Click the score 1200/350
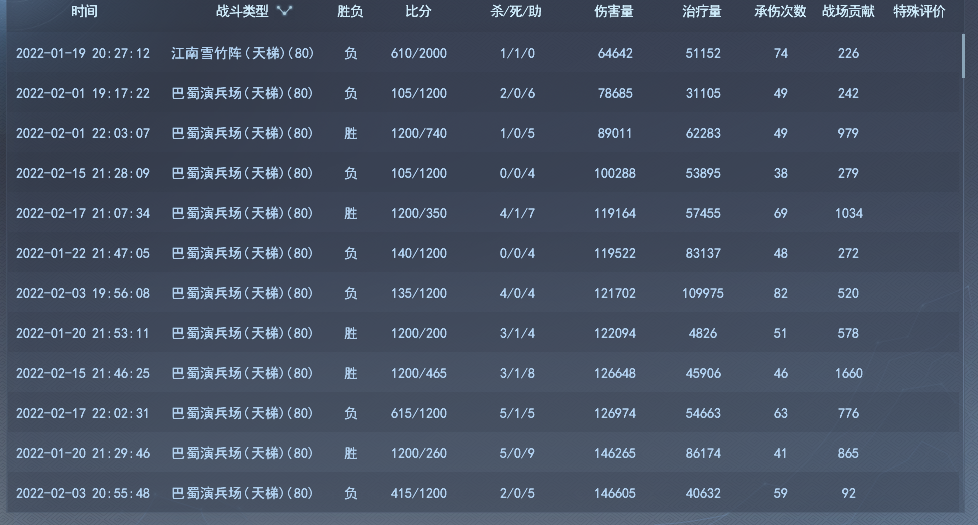The image size is (978, 525). pos(419,213)
